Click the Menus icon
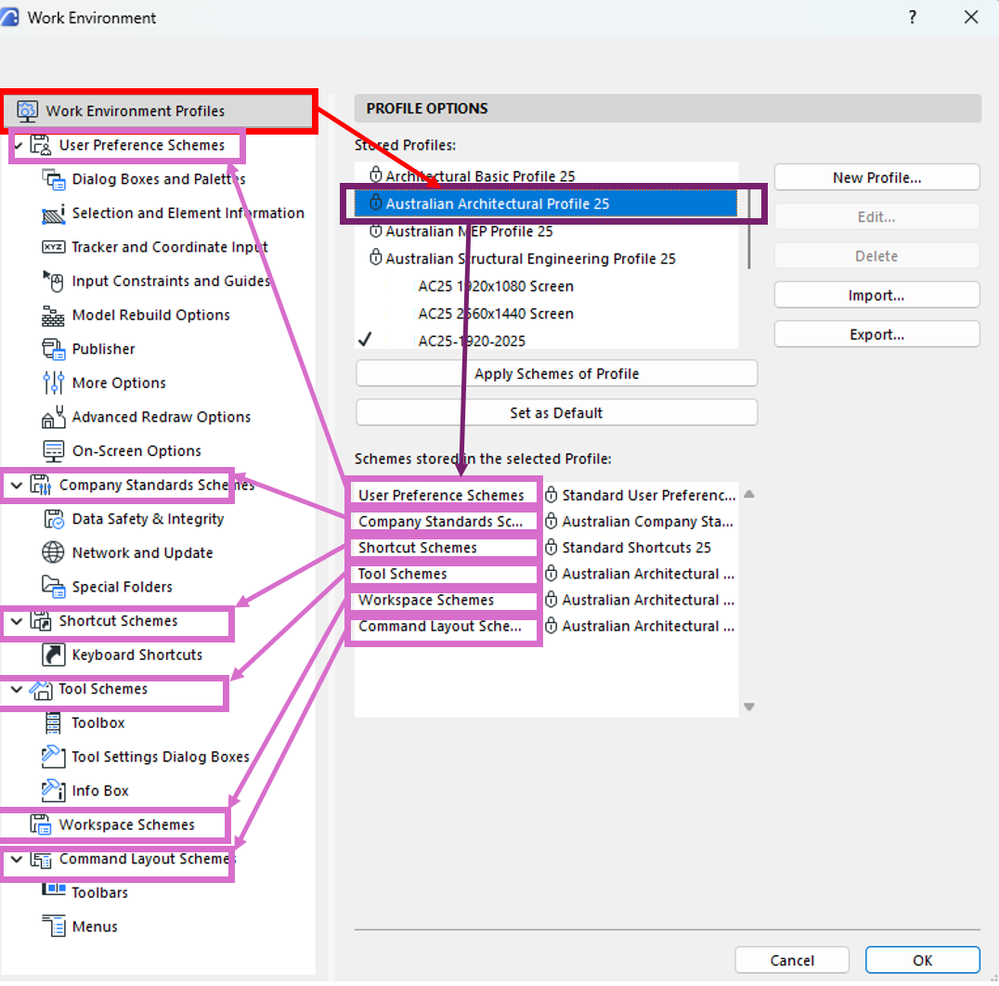This screenshot has width=999, height=986. (54, 927)
